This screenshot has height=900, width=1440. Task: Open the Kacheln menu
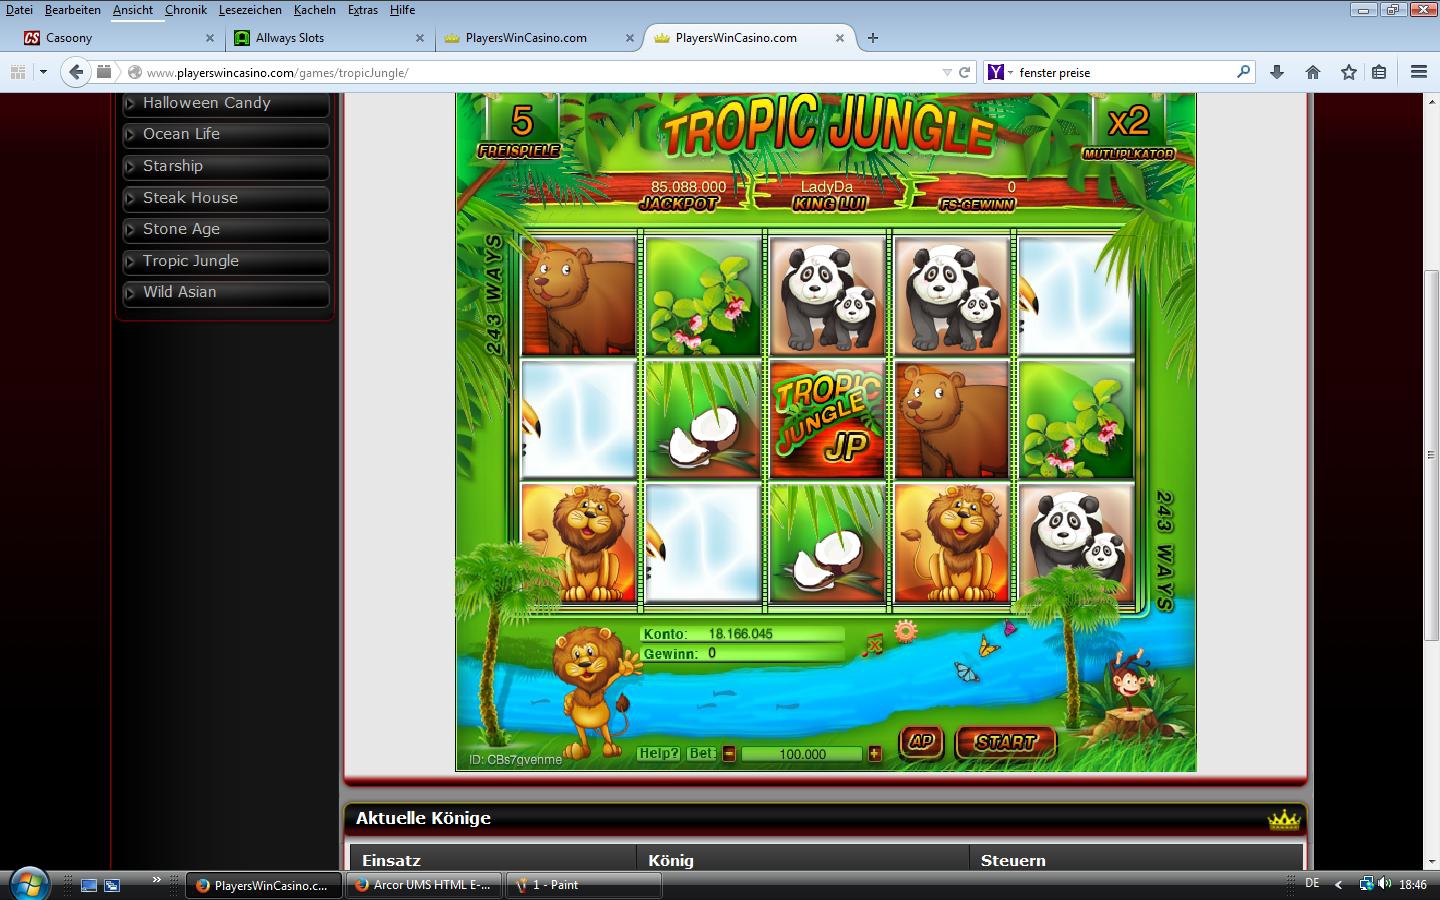[x=315, y=10]
